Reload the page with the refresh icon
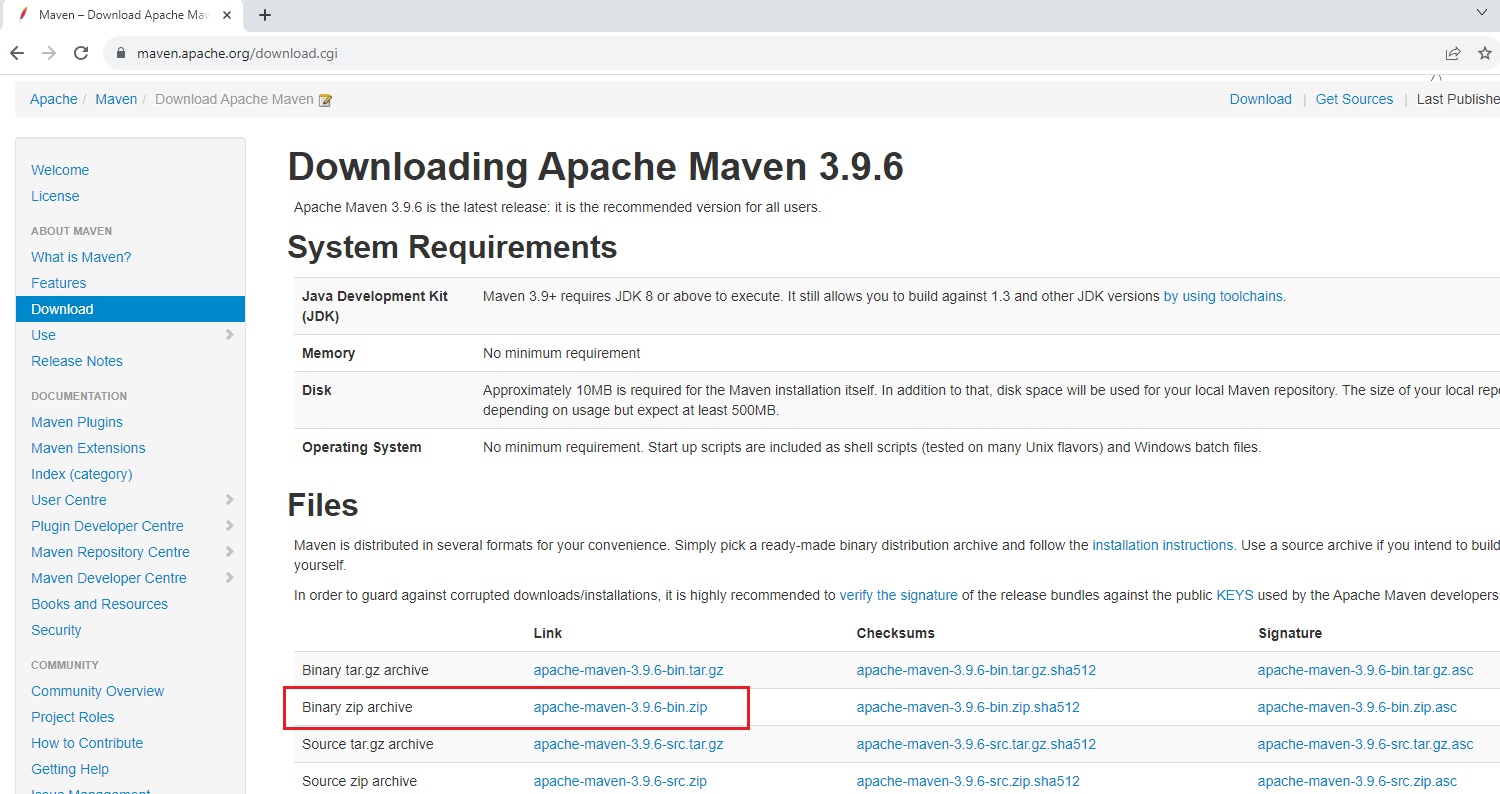Screen dimensions: 1500x794 tap(82, 53)
